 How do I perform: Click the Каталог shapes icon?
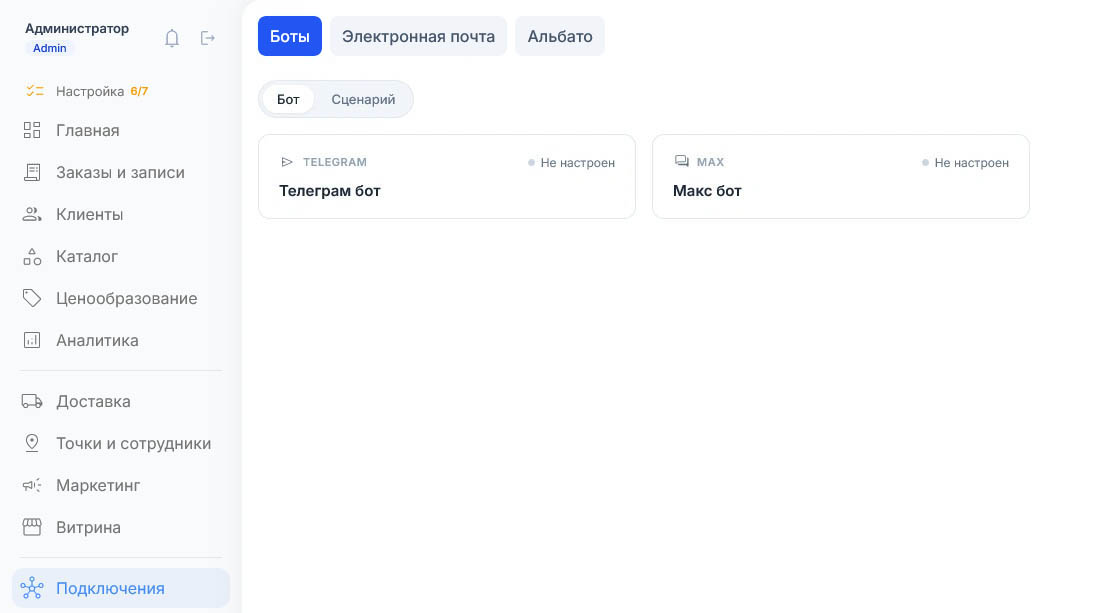click(32, 256)
